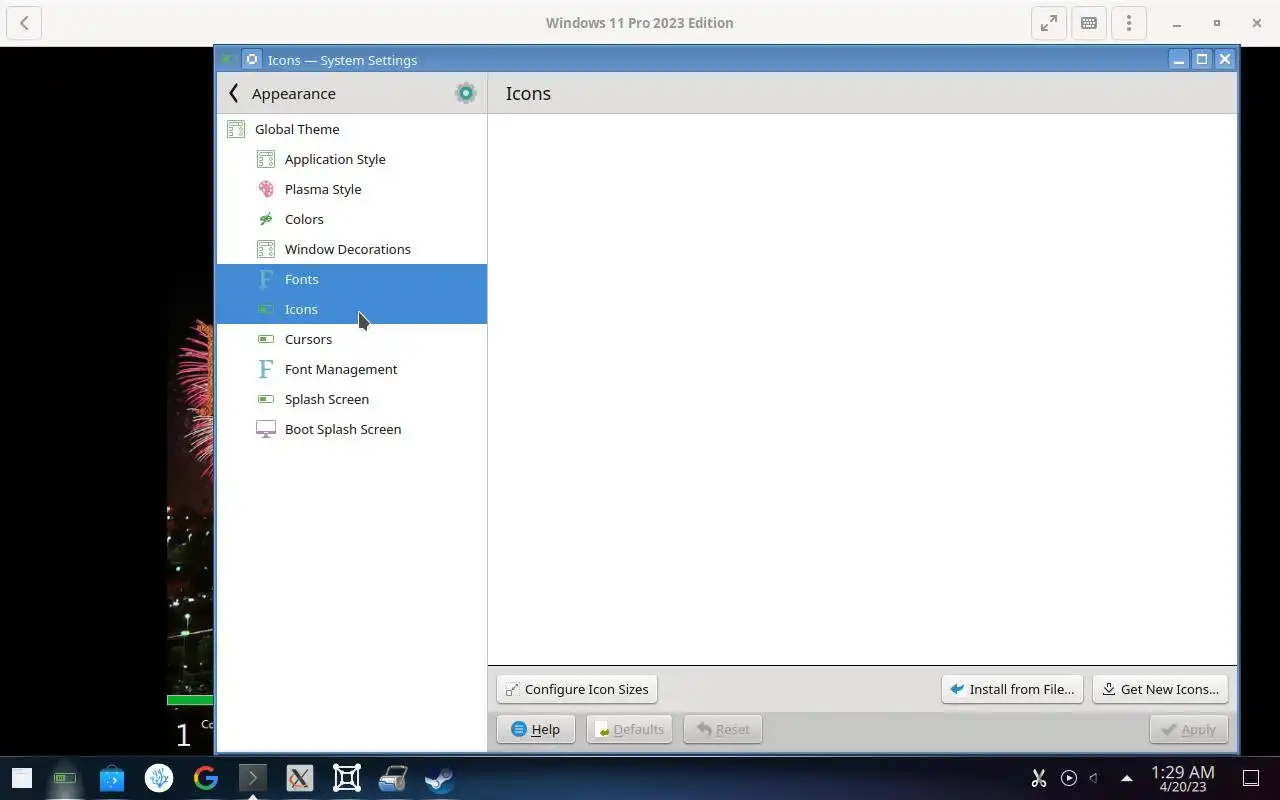Click the Icons entry's icon

click(x=265, y=309)
